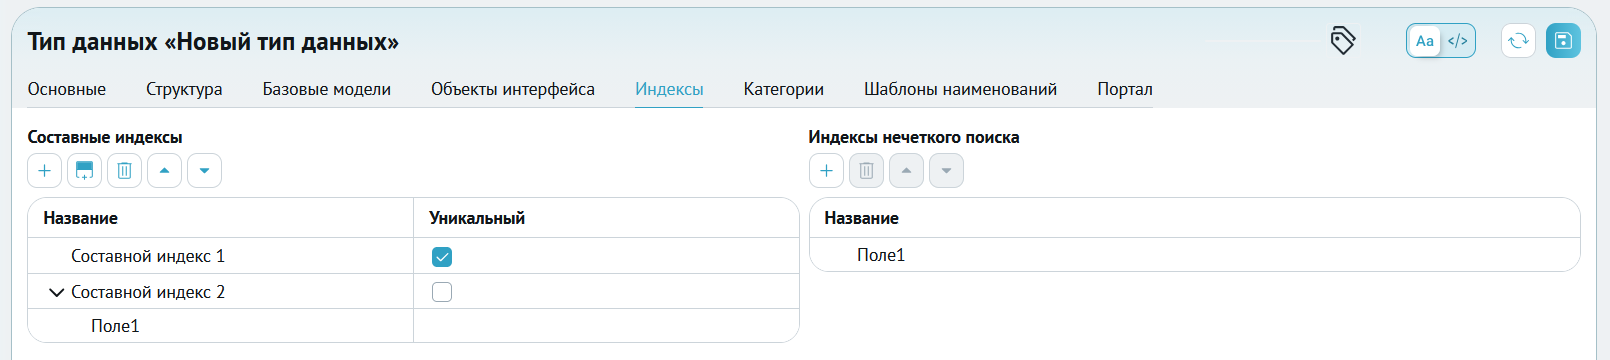Open the Категории tab

tap(784, 89)
